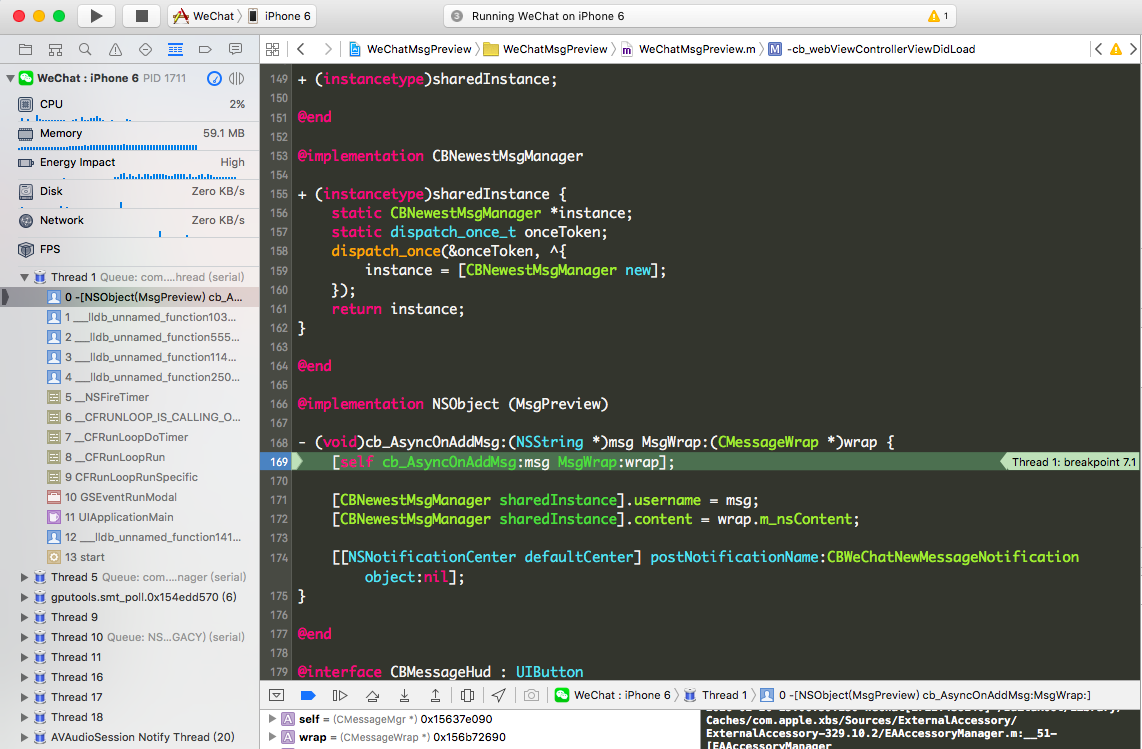Open the iPhone 6 destination selector
The width and height of the screenshot is (1142, 749).
pyautogui.click(x=280, y=16)
